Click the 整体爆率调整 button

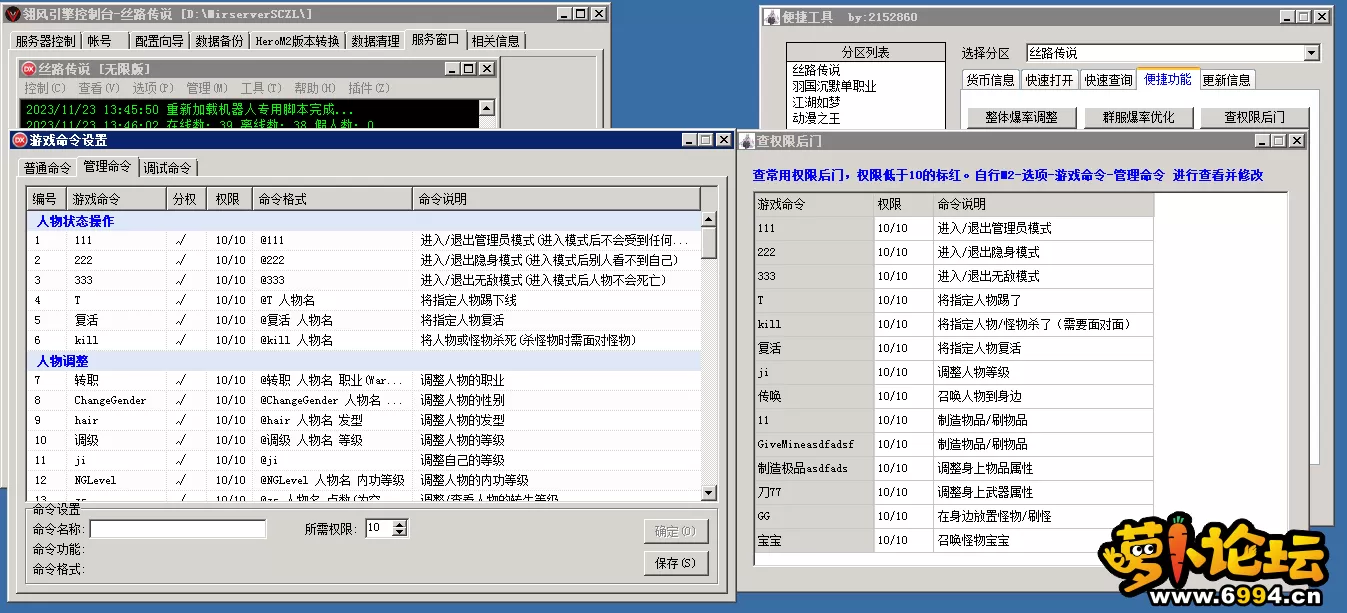1022,117
